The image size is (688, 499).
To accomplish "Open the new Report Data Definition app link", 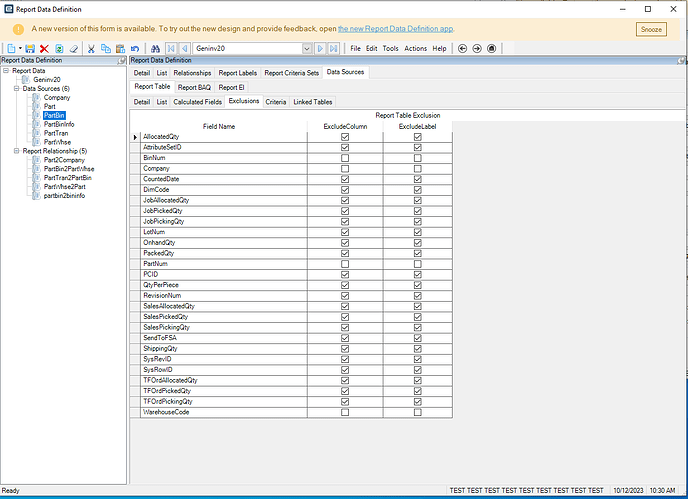I will tap(396, 28).
